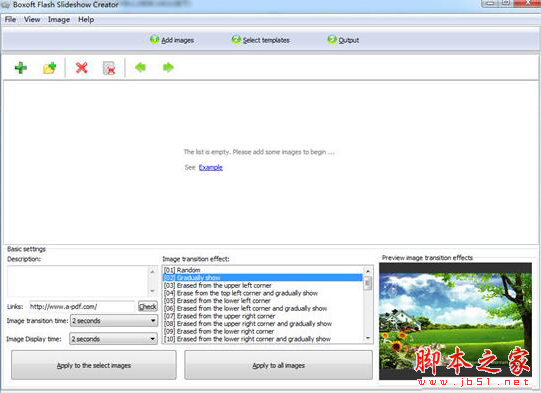This screenshot has height=393, width=541.
Task: Click the Check button next to Links
Action: [x=148, y=306]
